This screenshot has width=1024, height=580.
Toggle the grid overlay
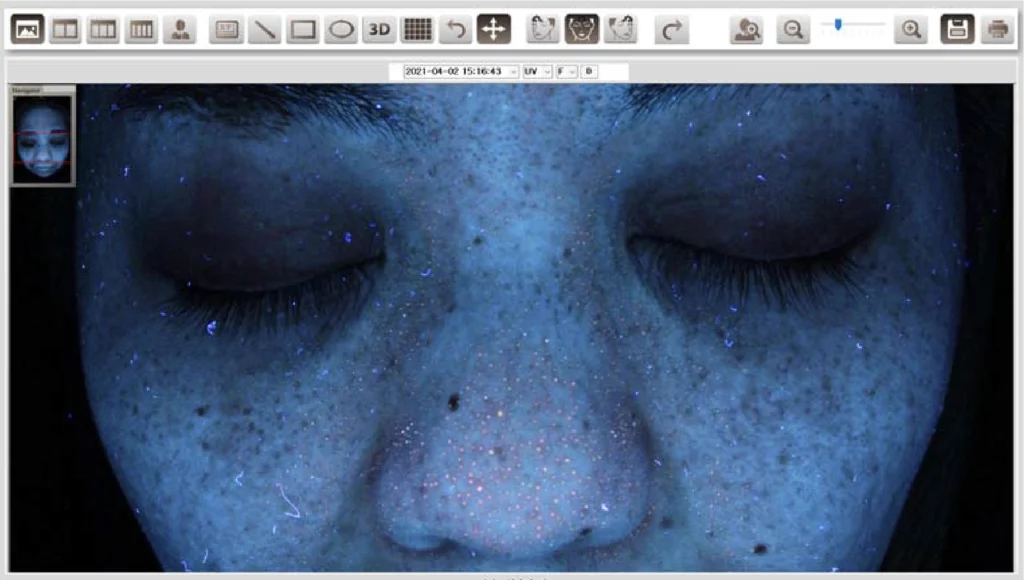[x=417, y=29]
